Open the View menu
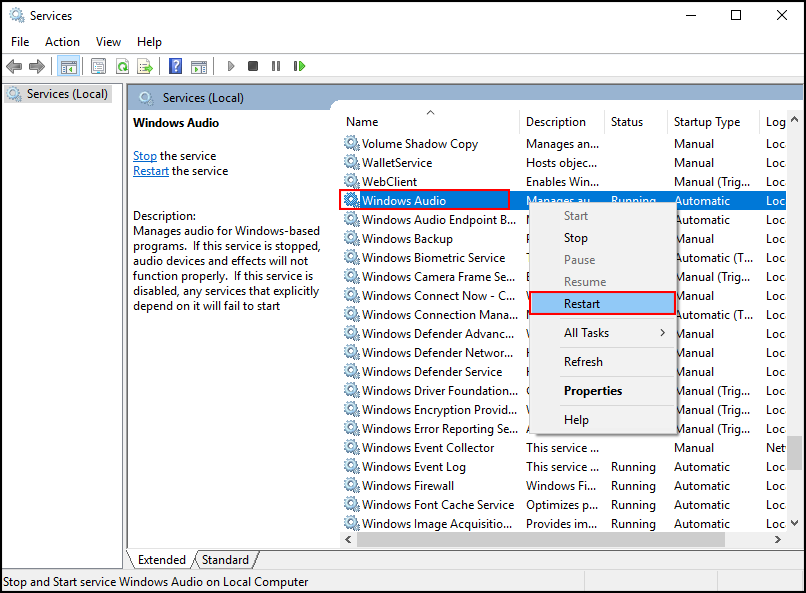The image size is (806, 593). tap(108, 42)
